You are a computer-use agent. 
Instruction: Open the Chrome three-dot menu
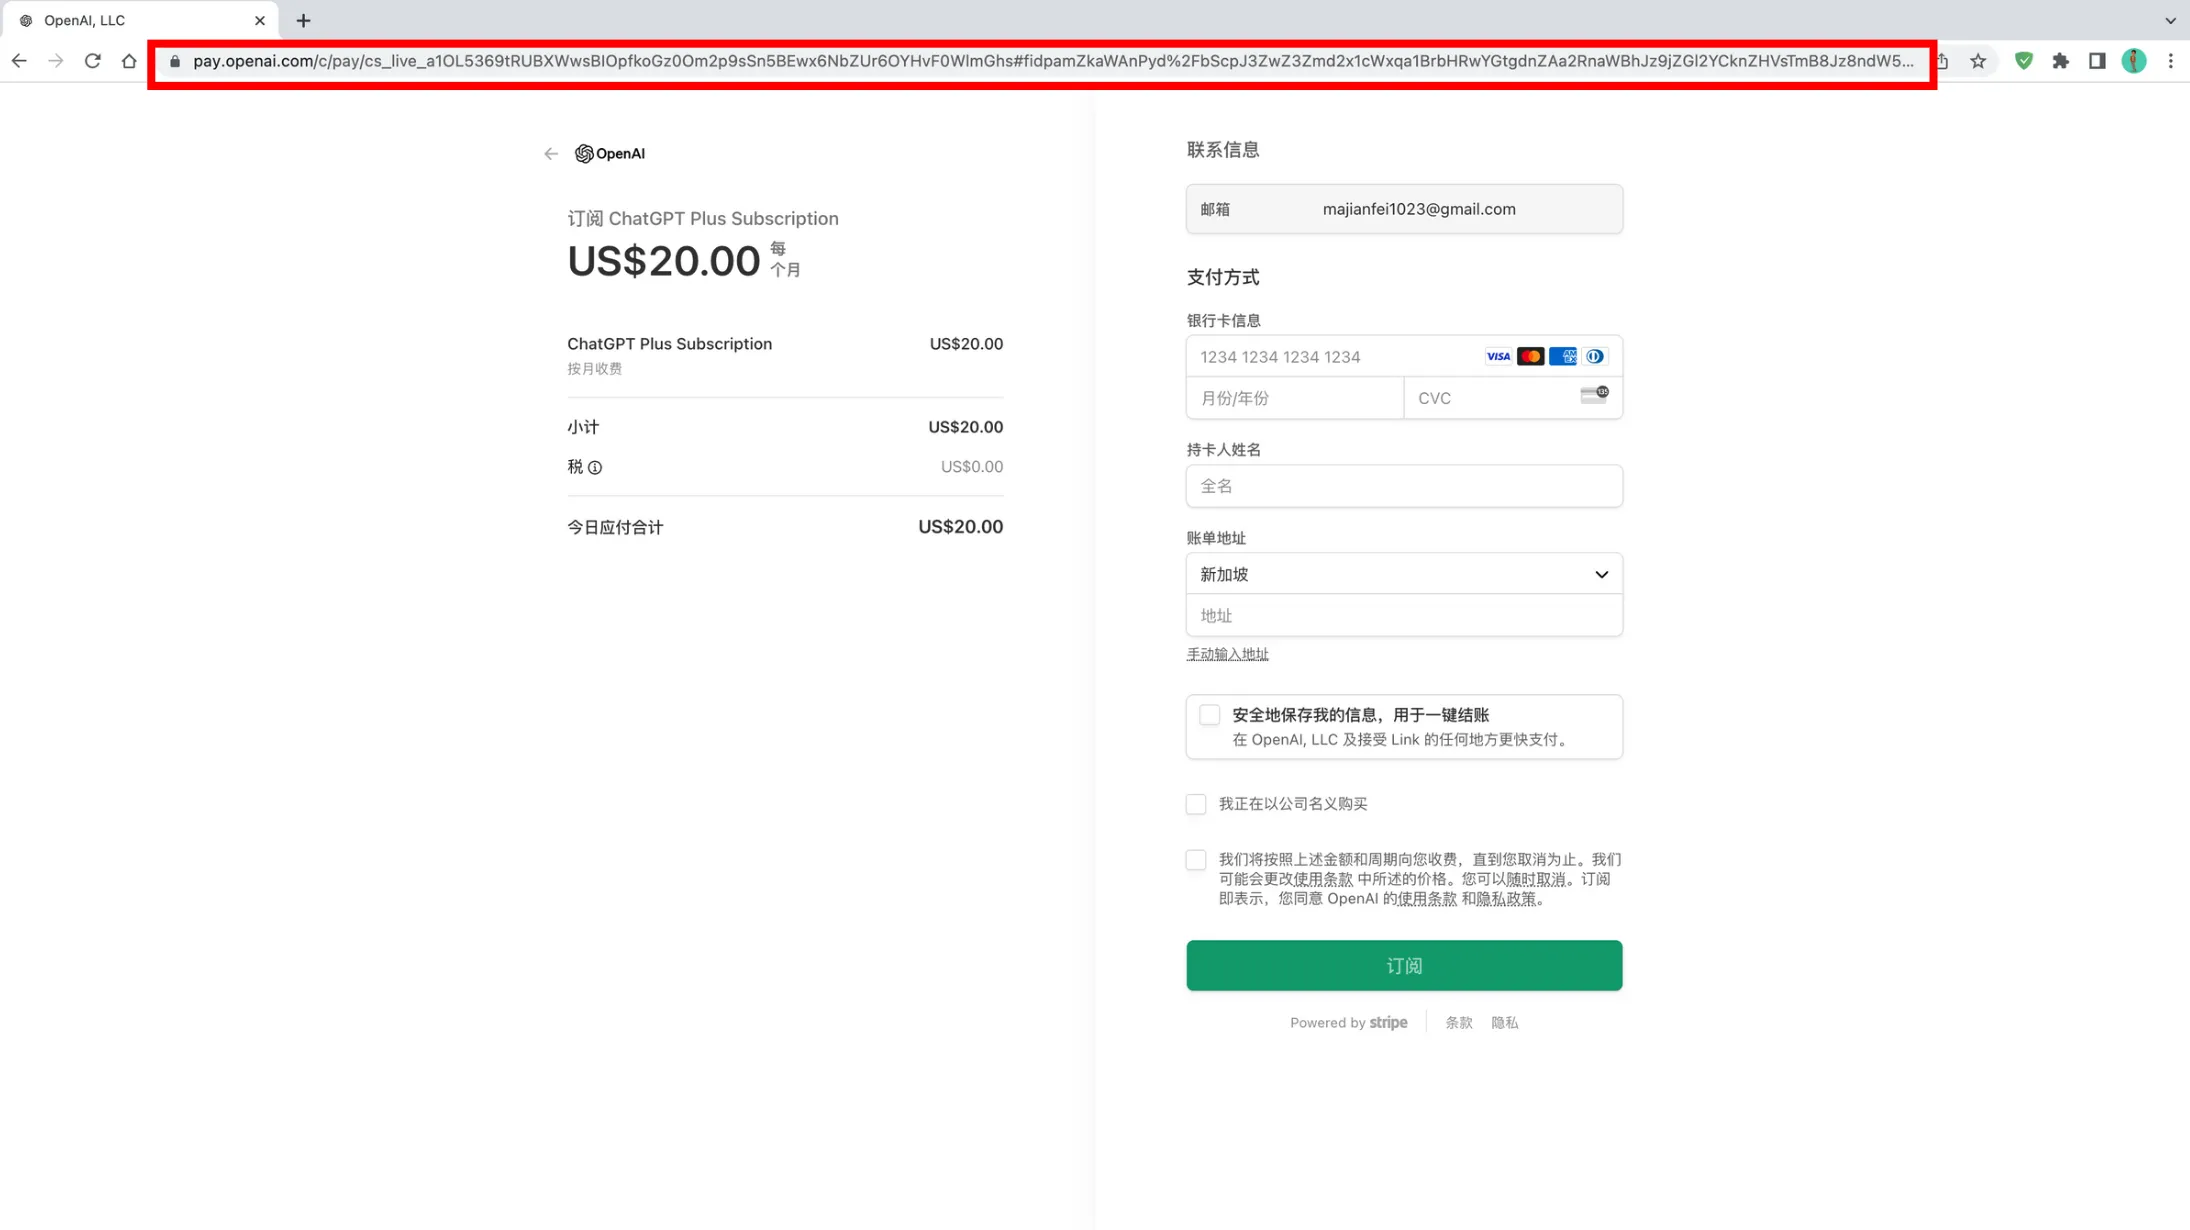pyautogui.click(x=2170, y=61)
